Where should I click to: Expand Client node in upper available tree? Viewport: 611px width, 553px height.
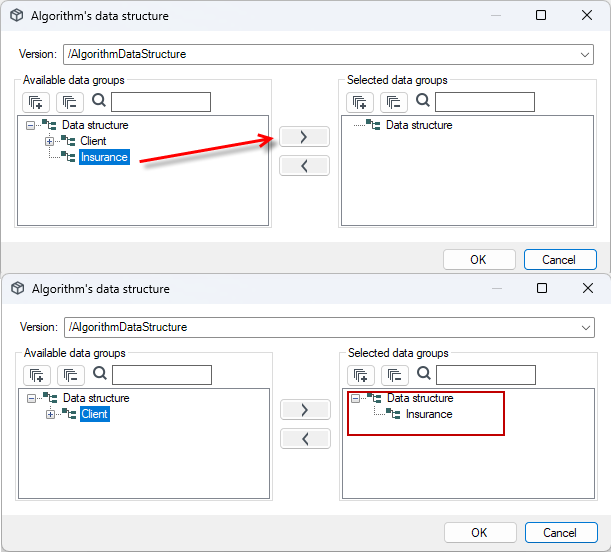pyautogui.click(x=49, y=141)
